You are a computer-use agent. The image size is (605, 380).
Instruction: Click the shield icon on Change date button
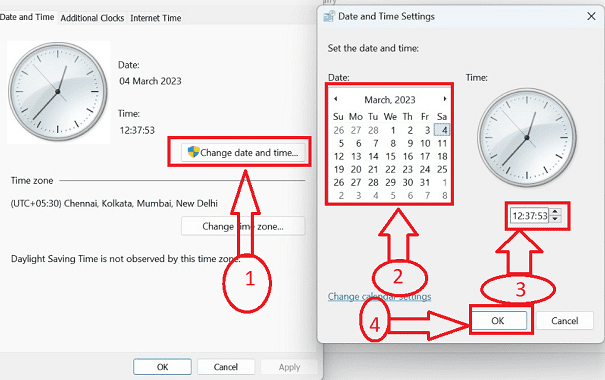[193, 152]
